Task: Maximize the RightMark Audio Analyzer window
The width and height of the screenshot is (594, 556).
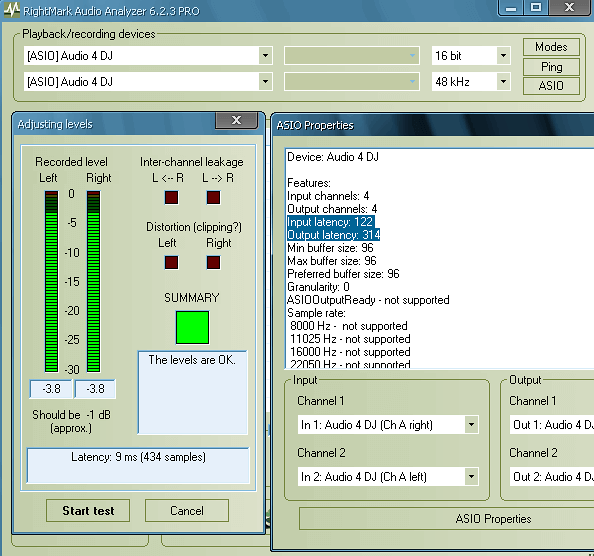Action: coord(536,8)
